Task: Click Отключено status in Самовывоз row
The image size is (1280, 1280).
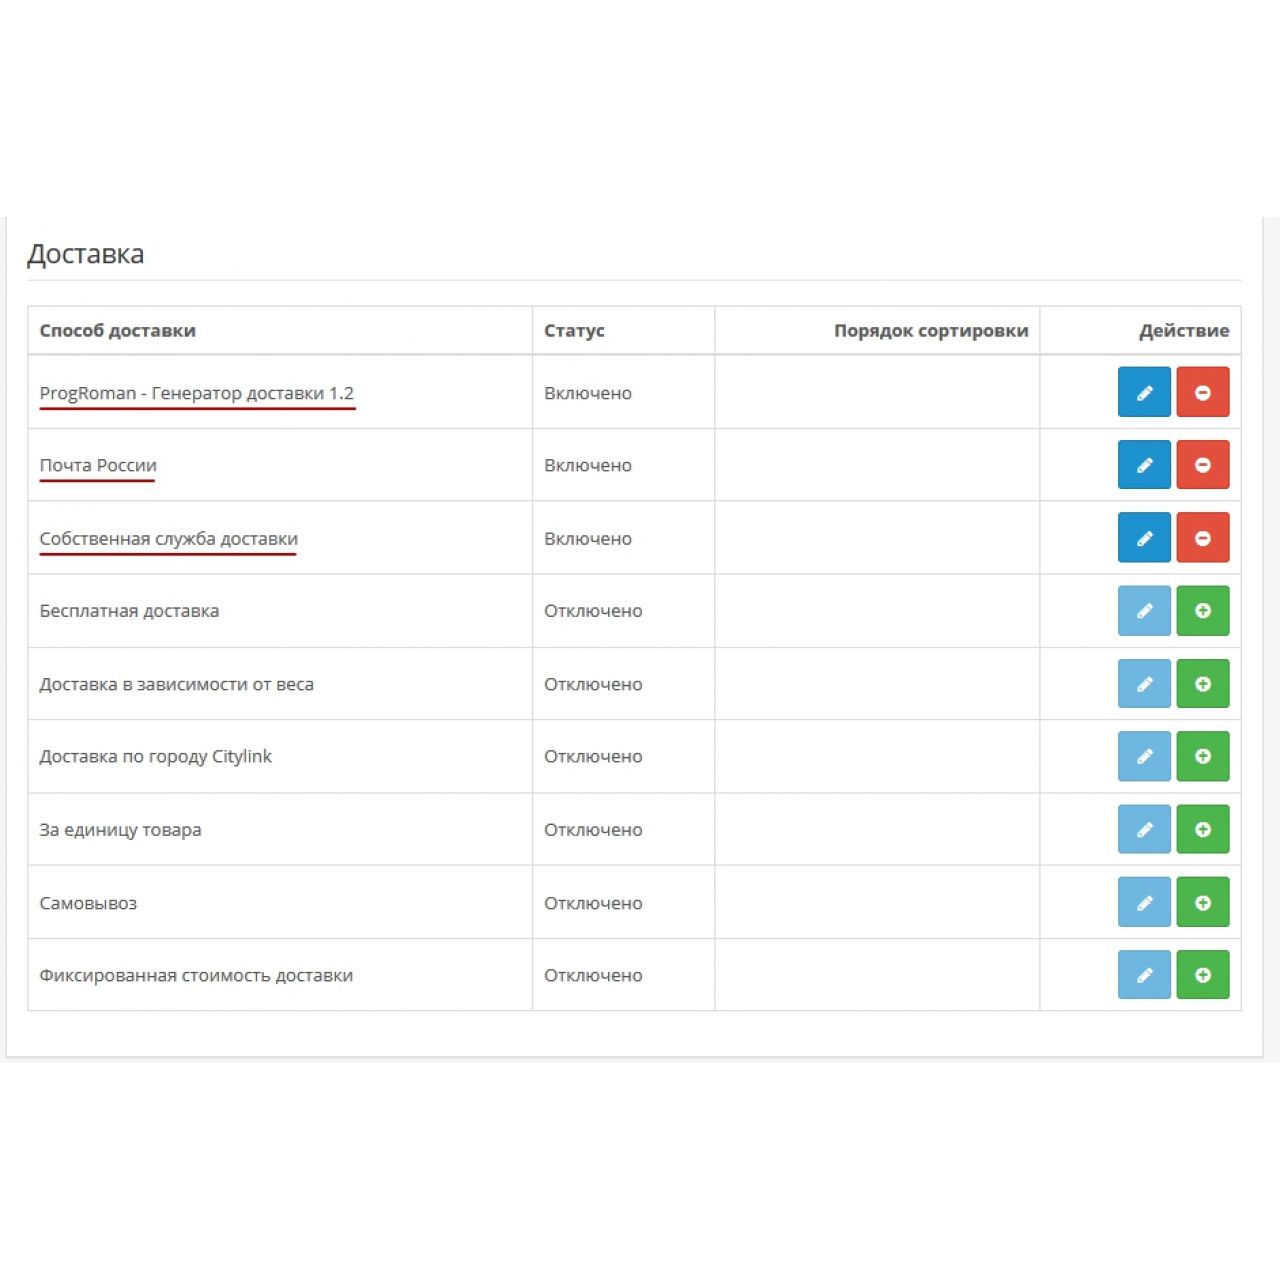Action: (593, 903)
